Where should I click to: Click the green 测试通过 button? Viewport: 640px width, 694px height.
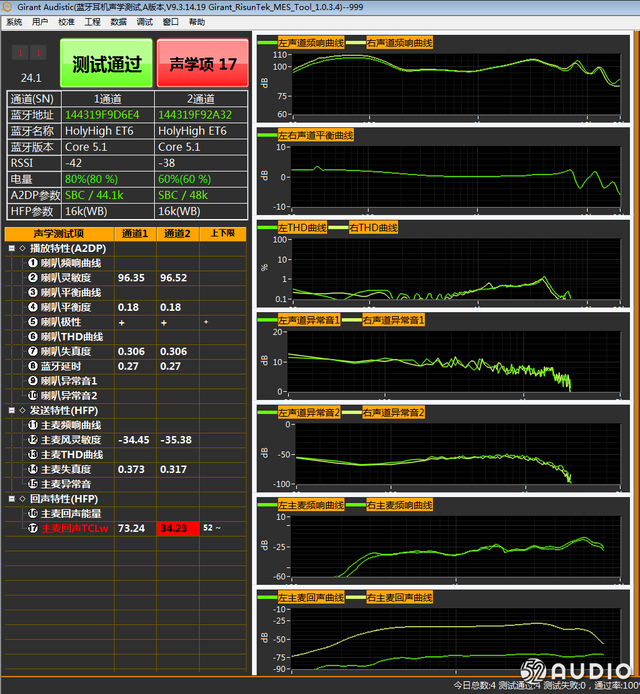pos(106,63)
